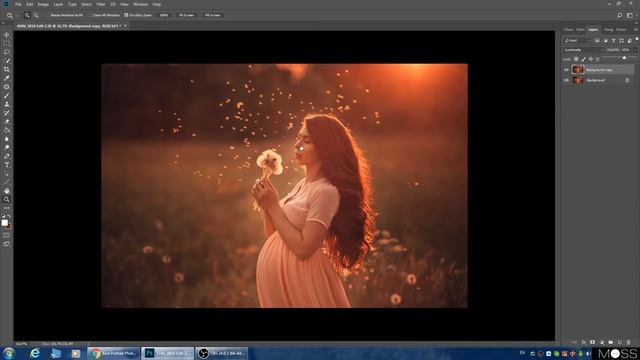Select the Move tool

click(7, 35)
